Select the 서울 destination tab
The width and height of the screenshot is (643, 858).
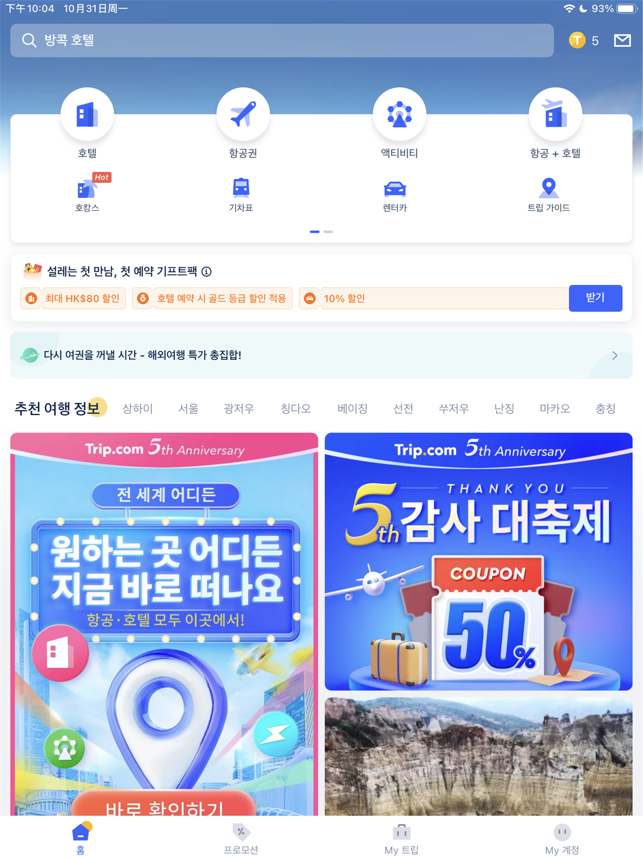click(188, 409)
